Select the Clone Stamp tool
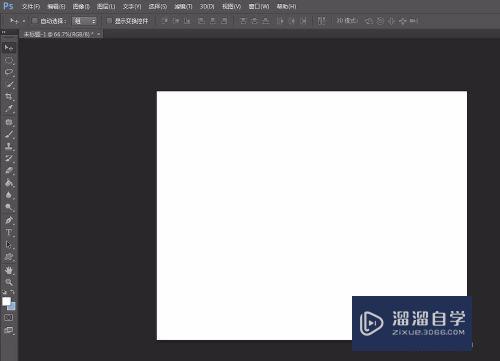 pos(9,146)
